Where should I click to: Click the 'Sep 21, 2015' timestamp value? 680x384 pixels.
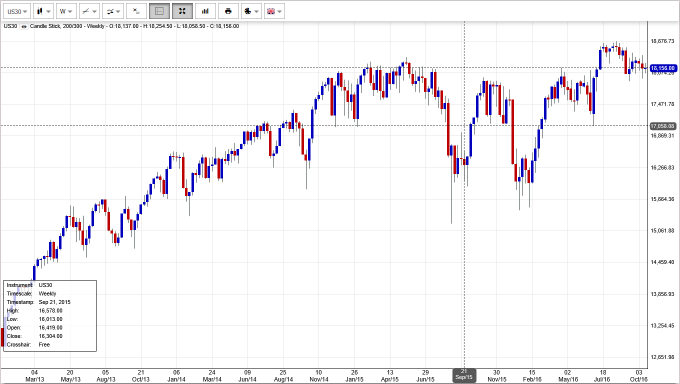coord(55,302)
